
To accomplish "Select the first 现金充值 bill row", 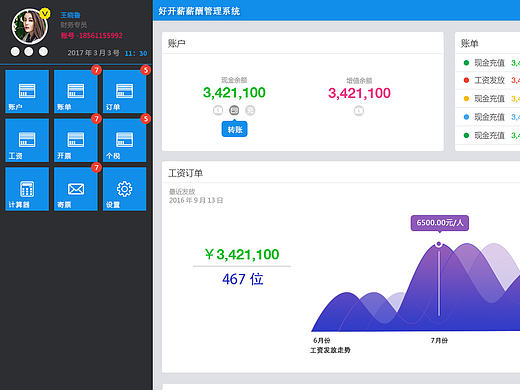I will tap(488, 63).
